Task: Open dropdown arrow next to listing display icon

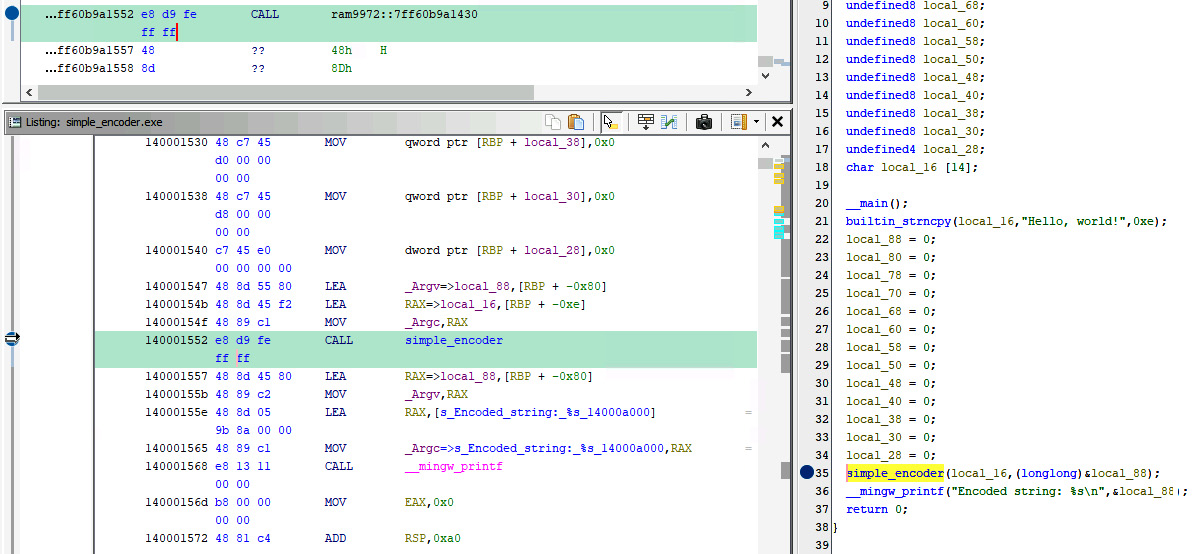Action: coord(755,122)
